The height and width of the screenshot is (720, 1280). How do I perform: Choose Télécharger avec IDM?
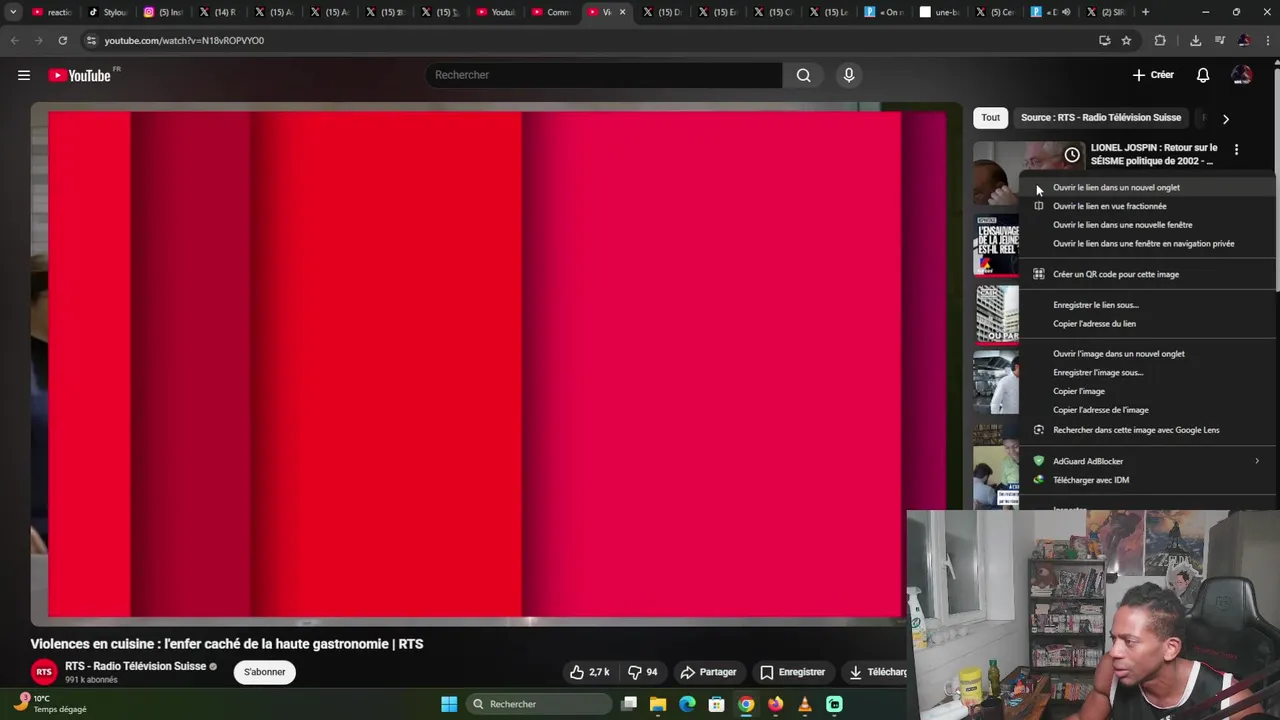click(1090, 480)
